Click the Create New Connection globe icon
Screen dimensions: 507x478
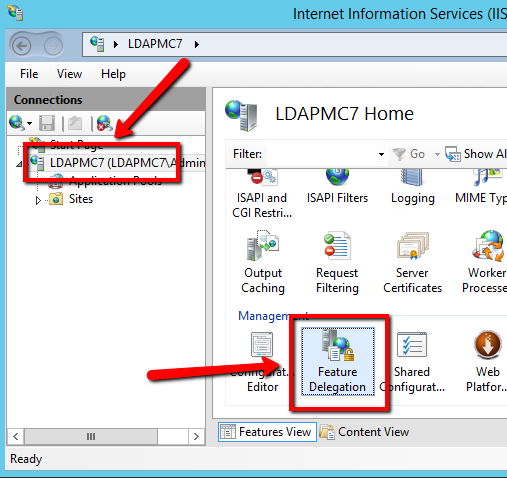pos(17,123)
